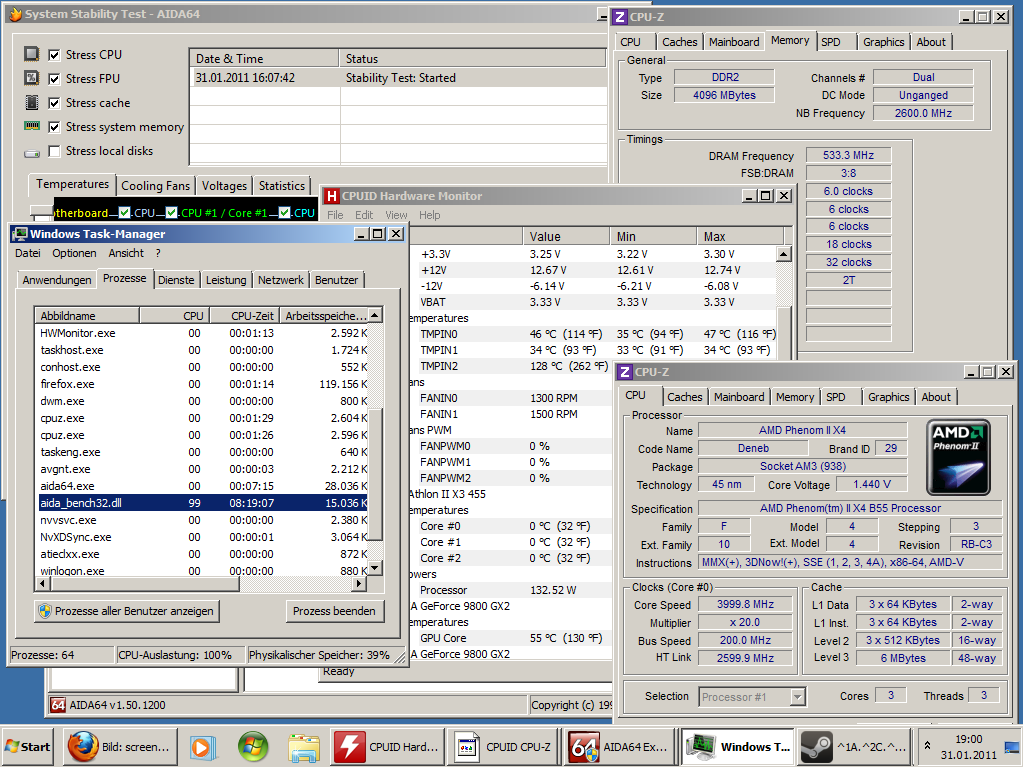Toggle Stress FPU checkbox
The image size is (1023, 767).
tap(54, 79)
